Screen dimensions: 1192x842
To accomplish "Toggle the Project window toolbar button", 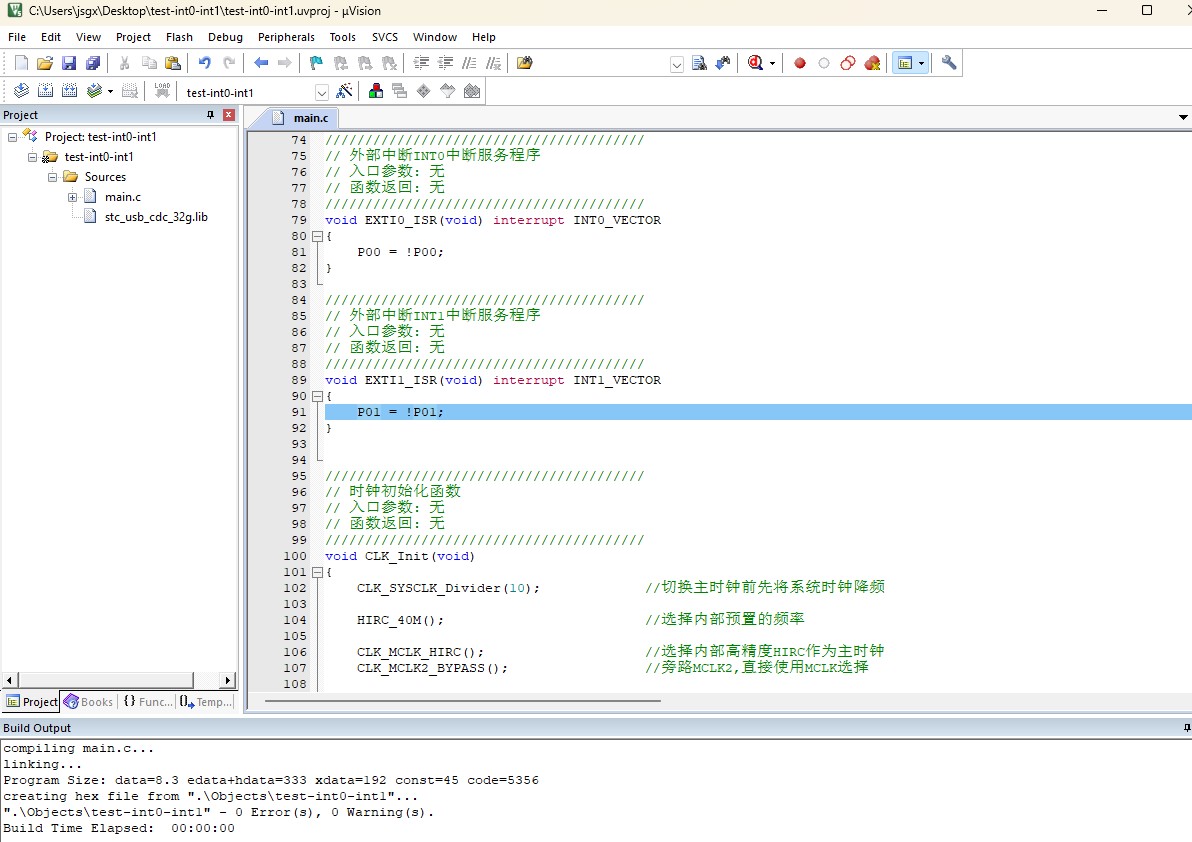I will 905,63.
